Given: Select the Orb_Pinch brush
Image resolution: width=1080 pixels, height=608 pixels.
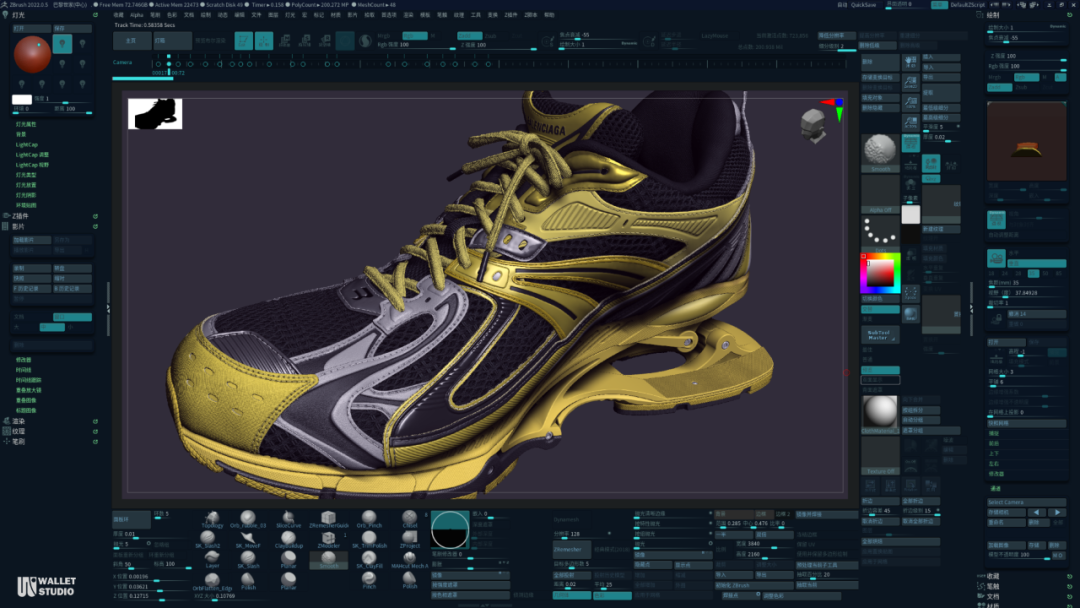Looking at the screenshot, I should click(x=369, y=518).
